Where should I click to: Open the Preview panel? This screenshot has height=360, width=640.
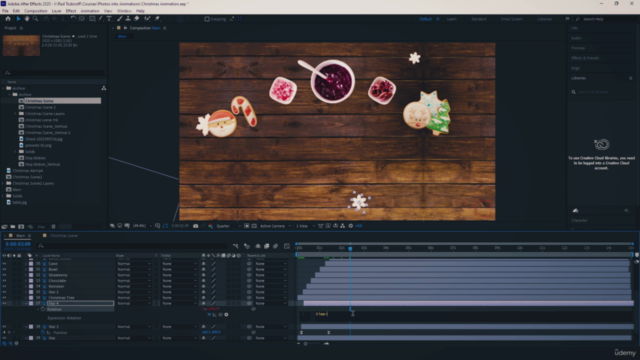click(x=578, y=48)
